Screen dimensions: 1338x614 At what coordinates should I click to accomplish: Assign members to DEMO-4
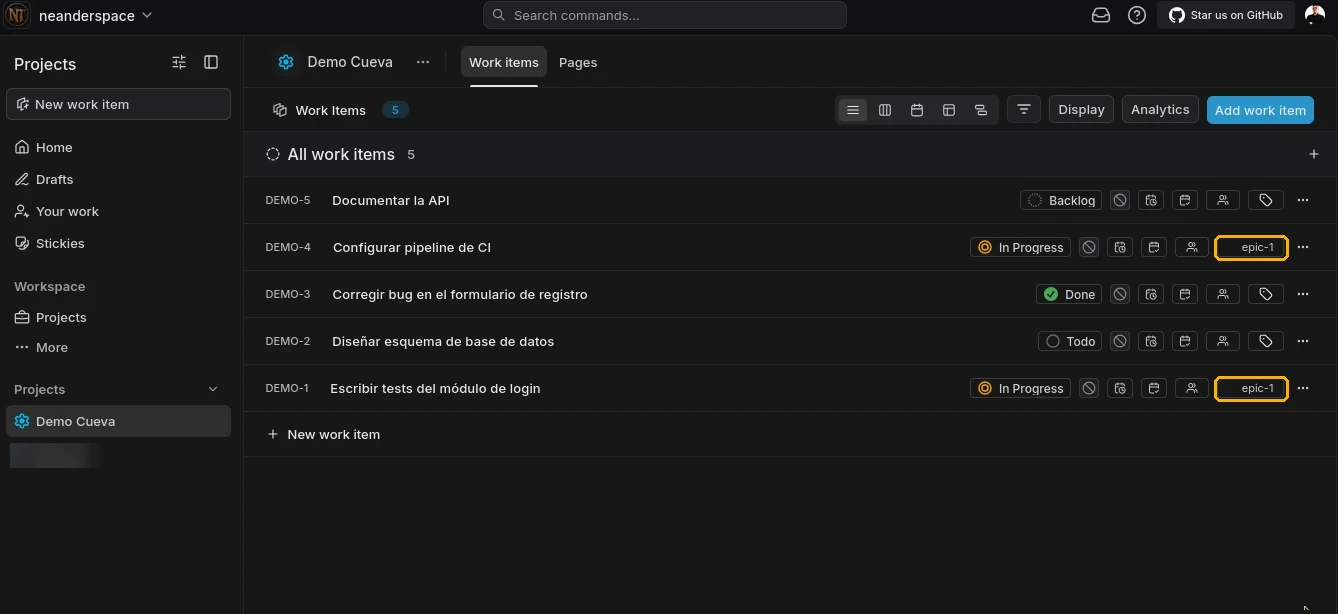(1192, 247)
